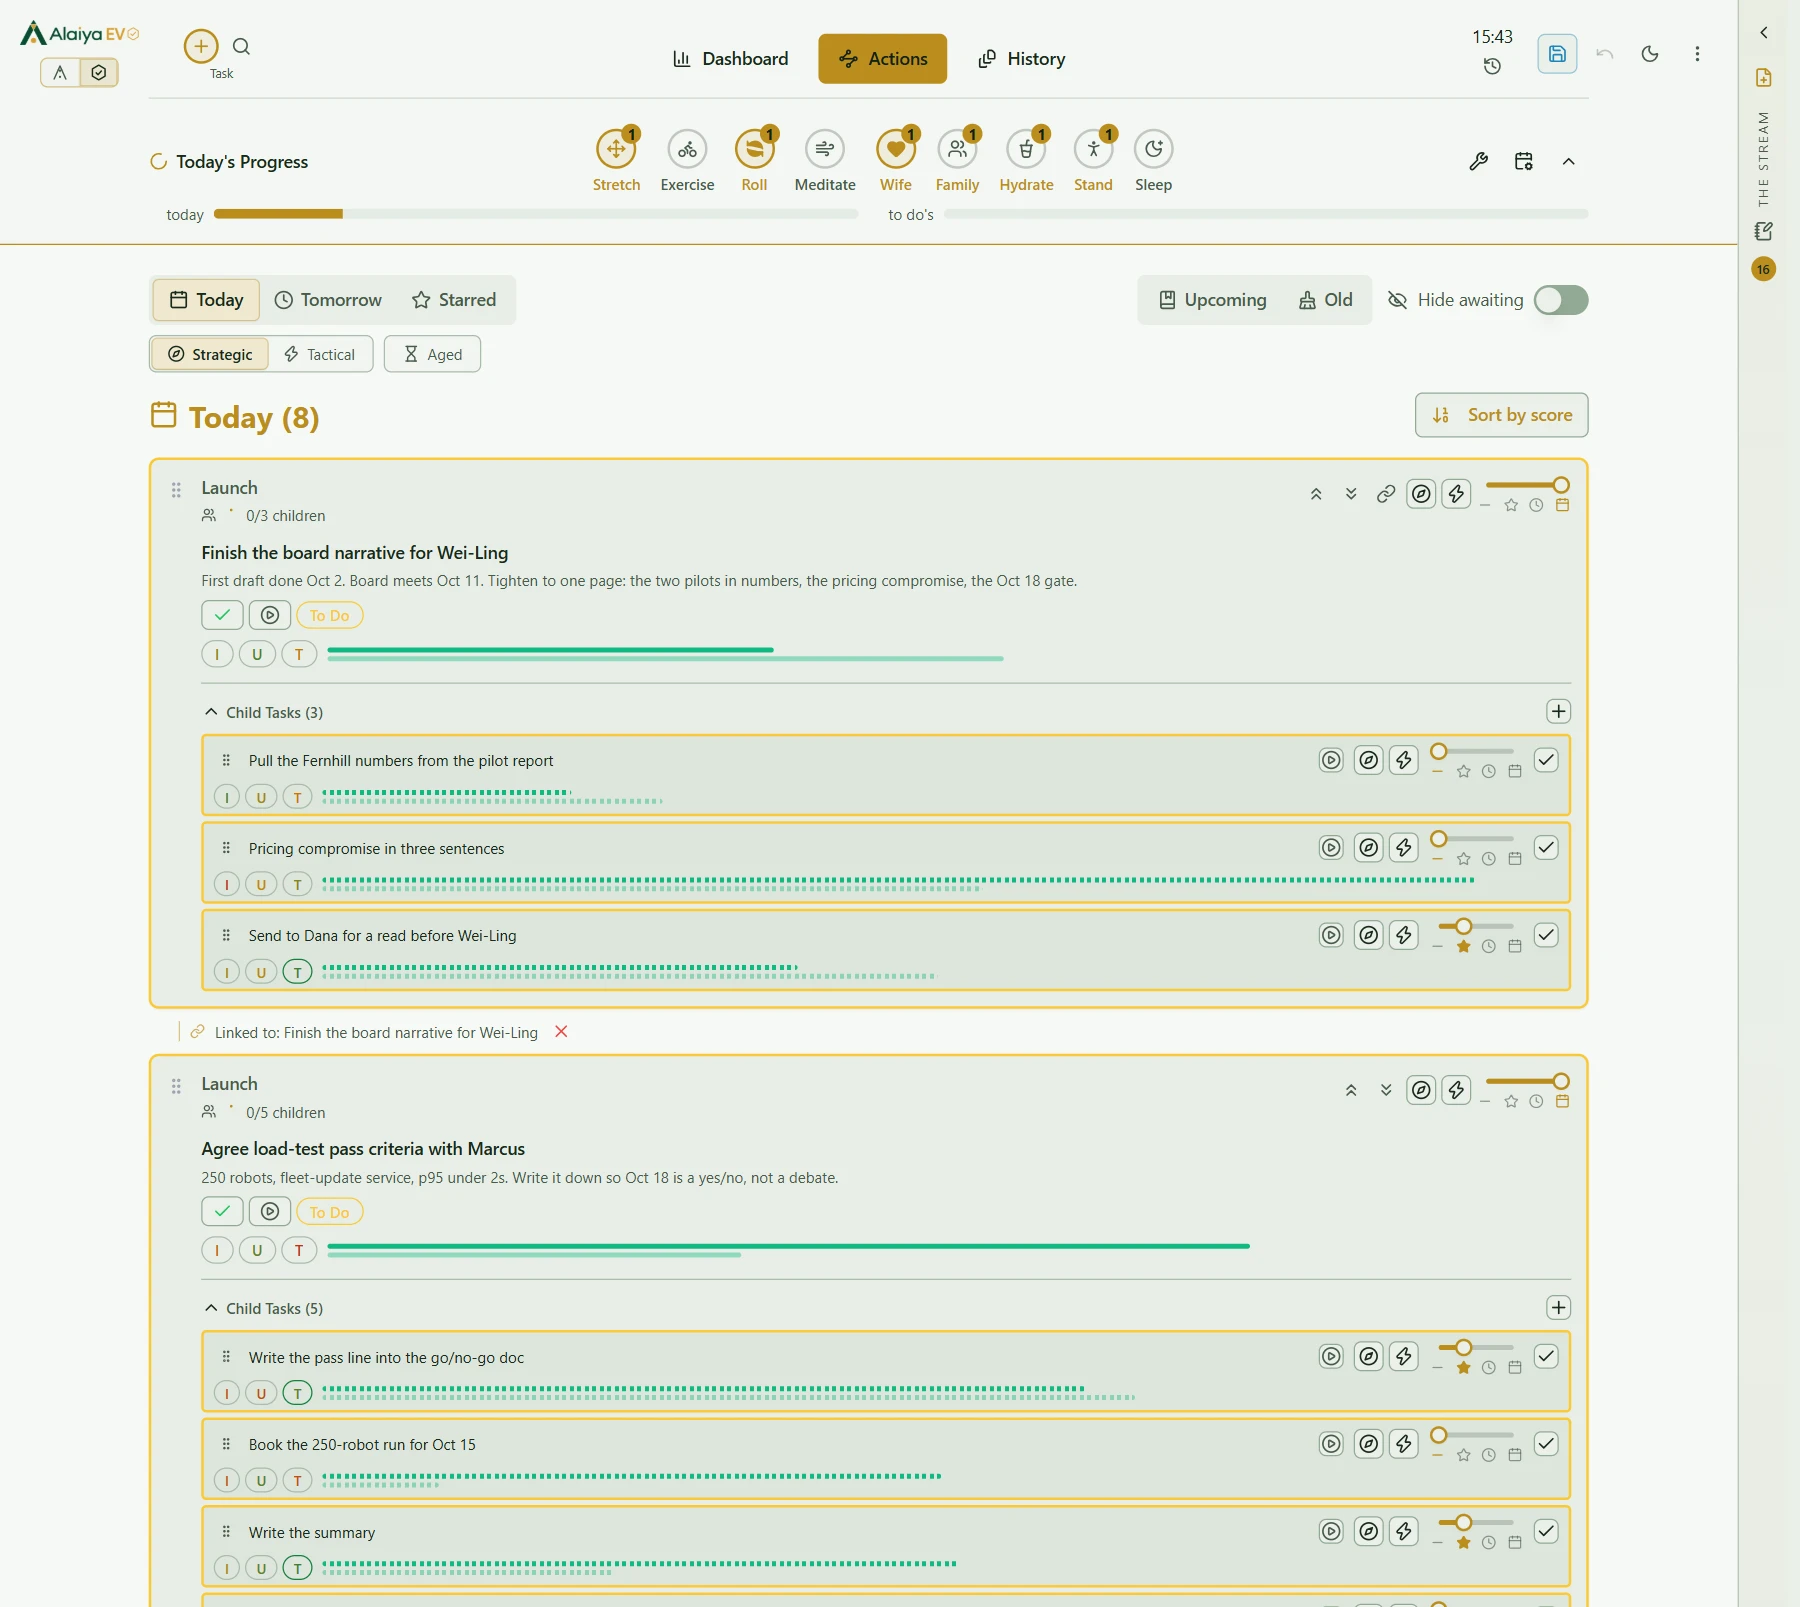
Task: Click the Sort by score button
Action: click(x=1501, y=415)
